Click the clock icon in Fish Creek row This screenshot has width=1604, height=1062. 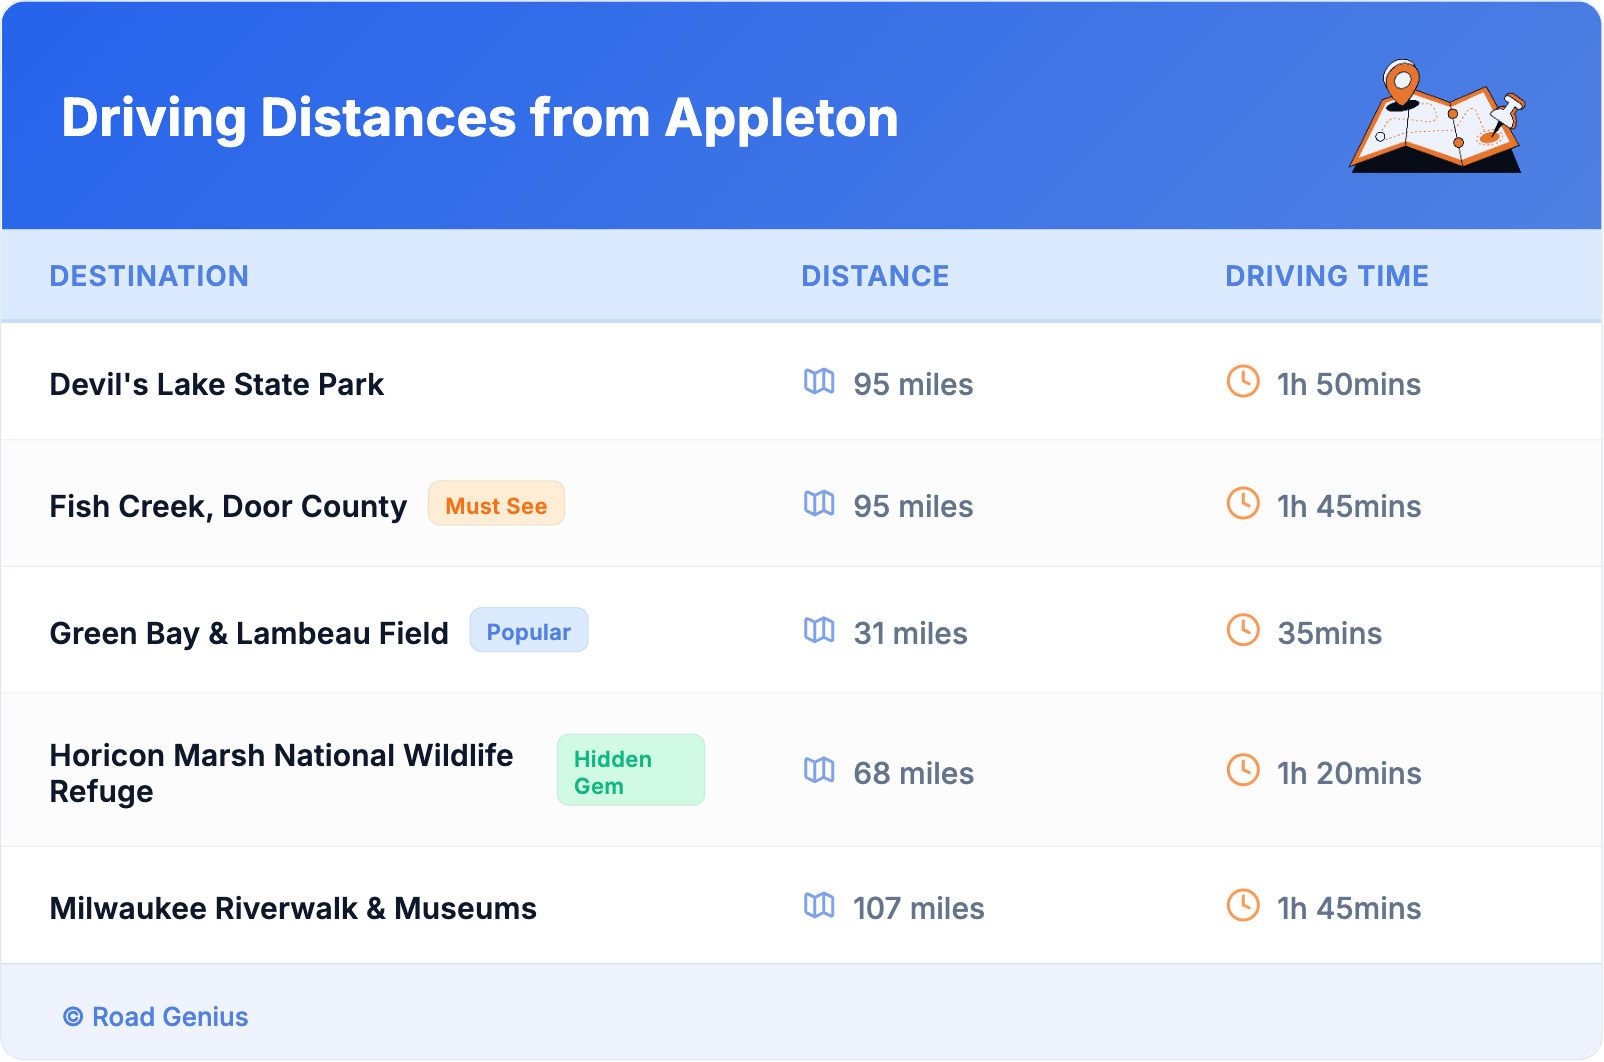point(1243,503)
